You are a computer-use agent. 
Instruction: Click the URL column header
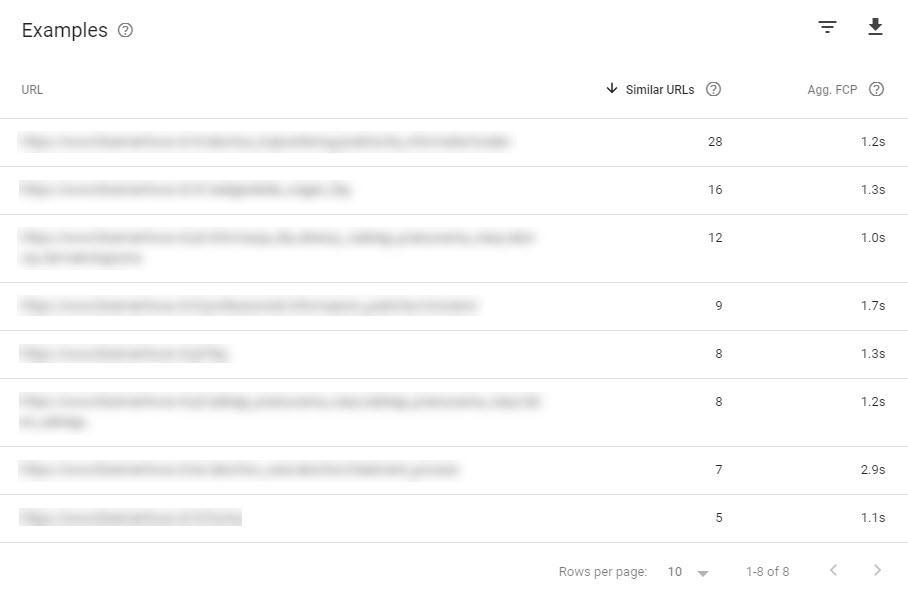(x=32, y=90)
